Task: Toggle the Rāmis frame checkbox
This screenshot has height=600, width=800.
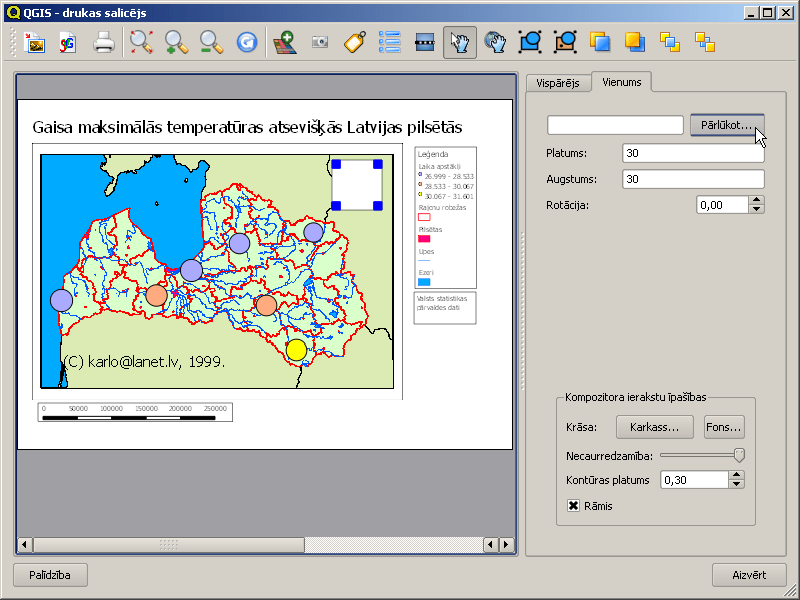Action: (573, 506)
